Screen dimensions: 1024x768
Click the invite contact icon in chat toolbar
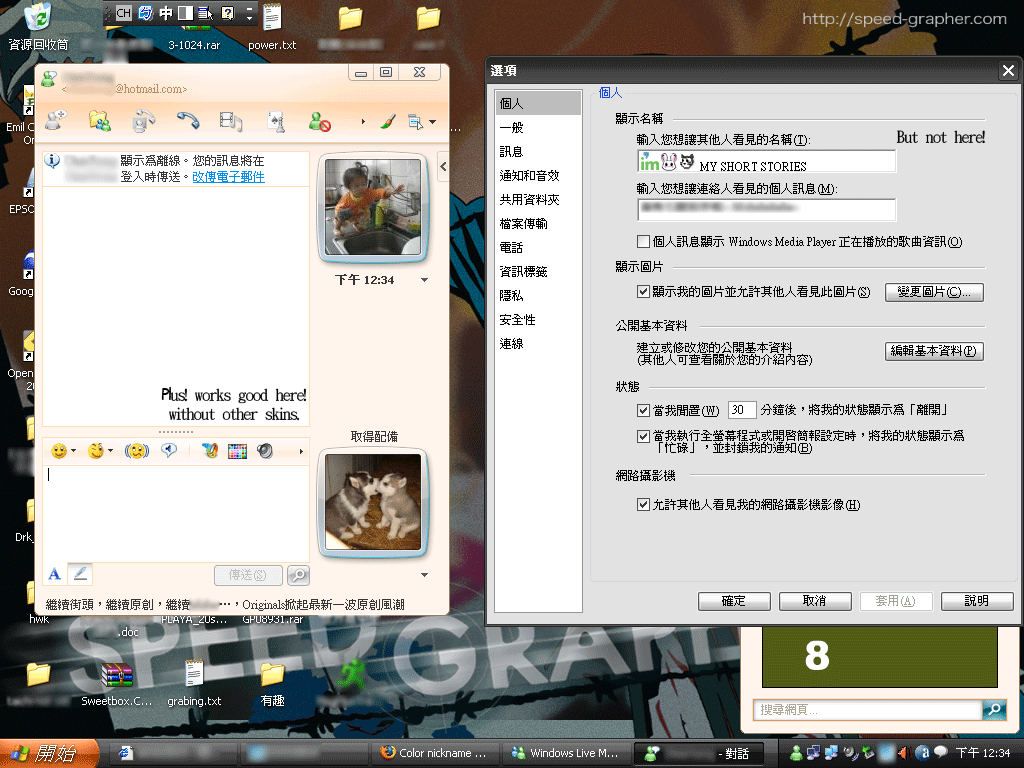coord(55,121)
